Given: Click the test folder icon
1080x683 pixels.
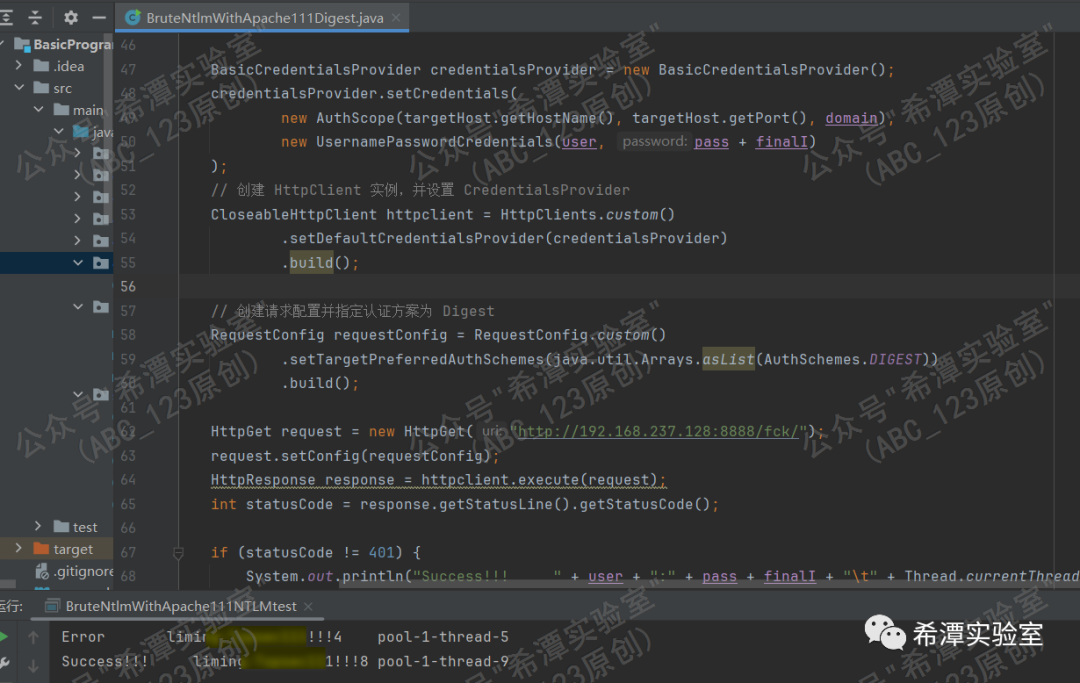Looking at the screenshot, I should pyautogui.click(x=62, y=527).
